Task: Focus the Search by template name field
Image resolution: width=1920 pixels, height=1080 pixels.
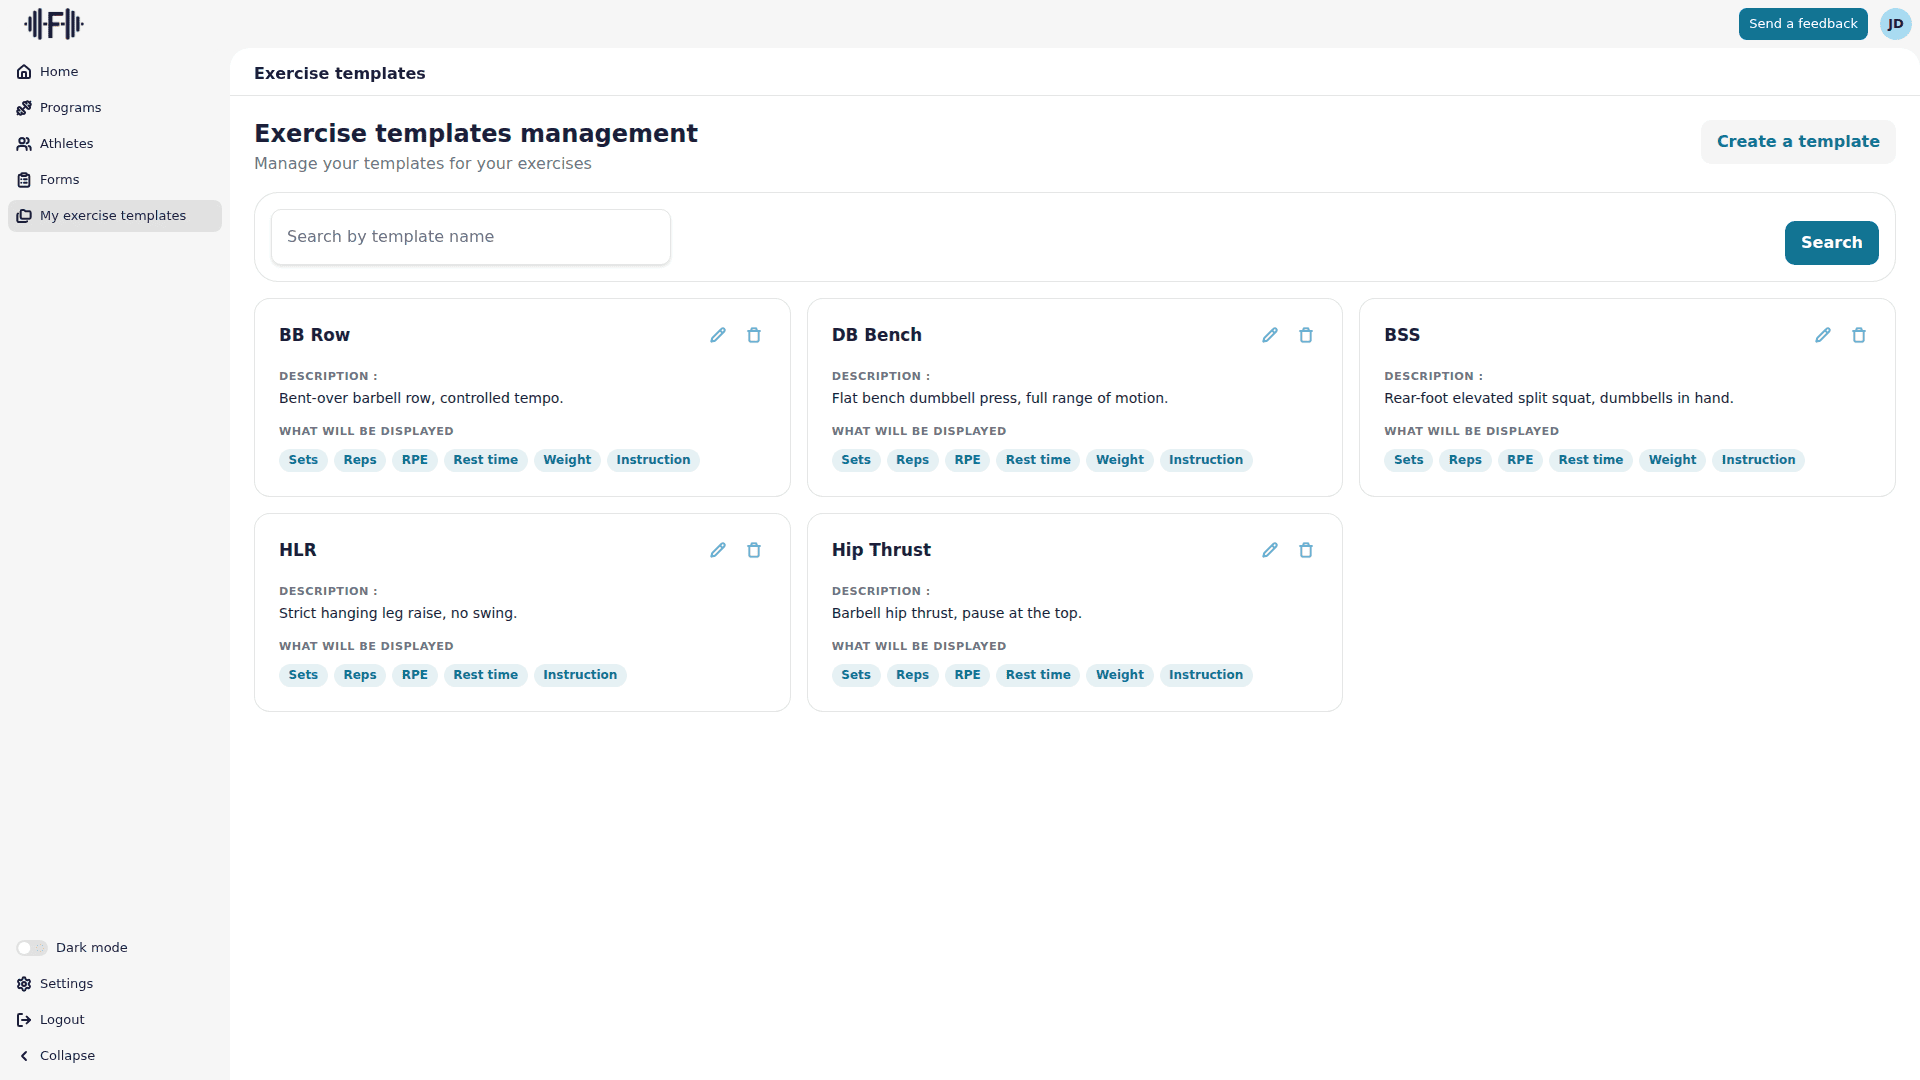Action: pyautogui.click(x=471, y=237)
